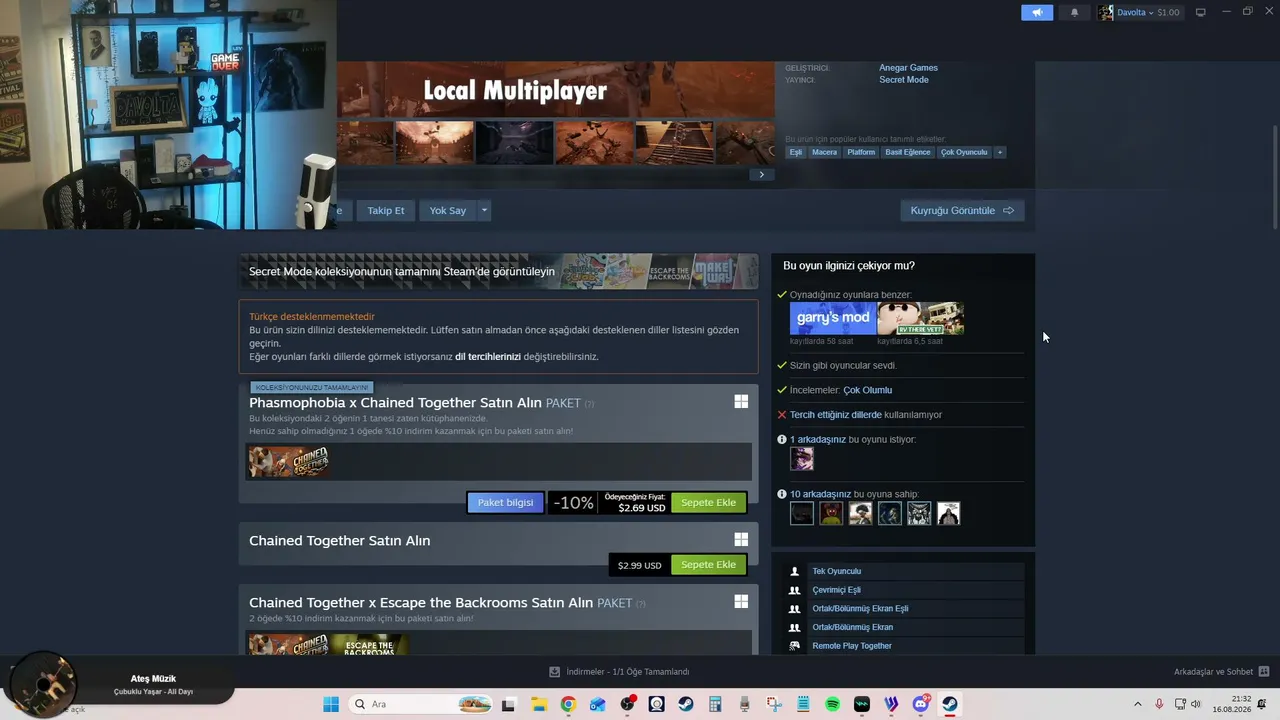Select the Macera tag
1280x720 pixels.
825,152
